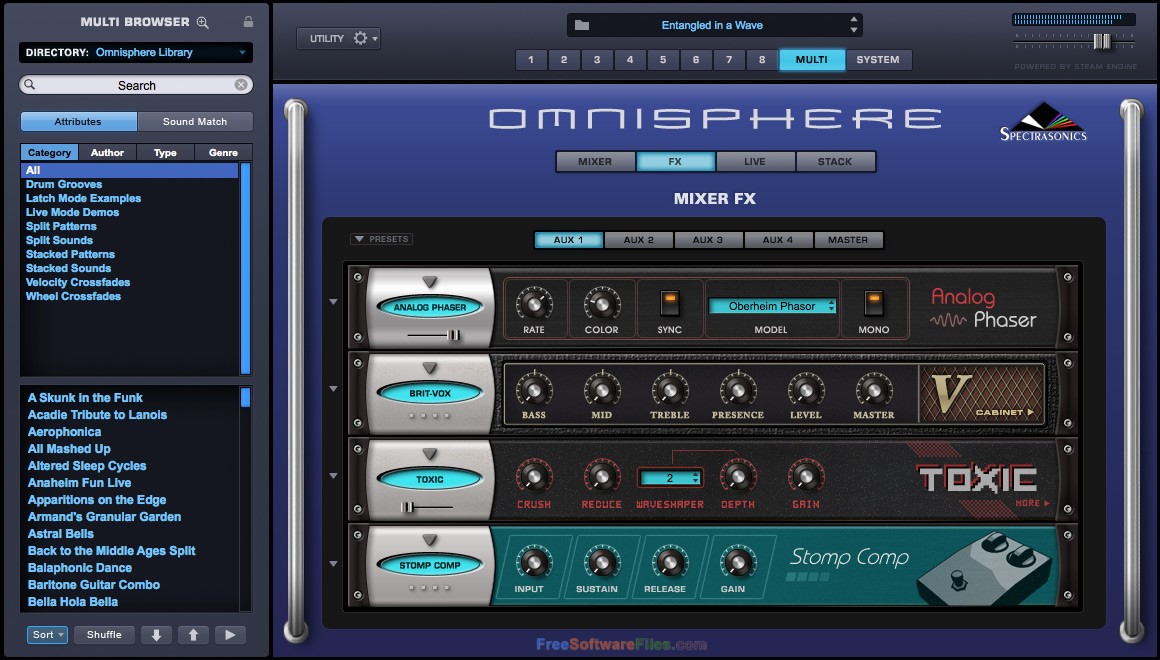This screenshot has height=660, width=1160.
Task: Switch browser to Sound Match mode
Action: point(195,121)
